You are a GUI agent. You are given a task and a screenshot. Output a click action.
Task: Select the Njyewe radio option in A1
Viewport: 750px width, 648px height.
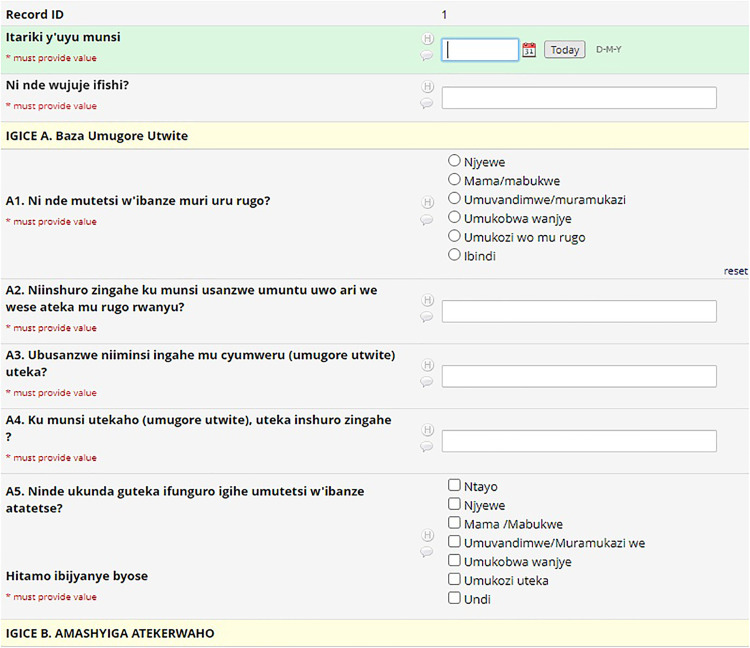point(454,160)
